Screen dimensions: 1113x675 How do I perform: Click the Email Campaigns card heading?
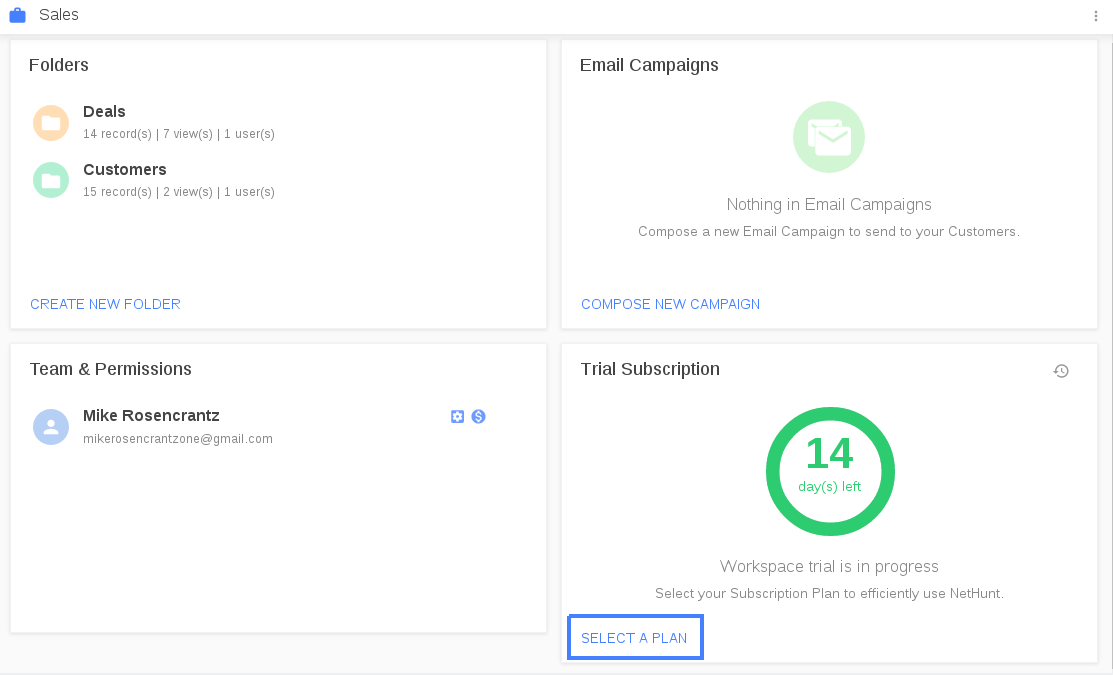point(649,65)
